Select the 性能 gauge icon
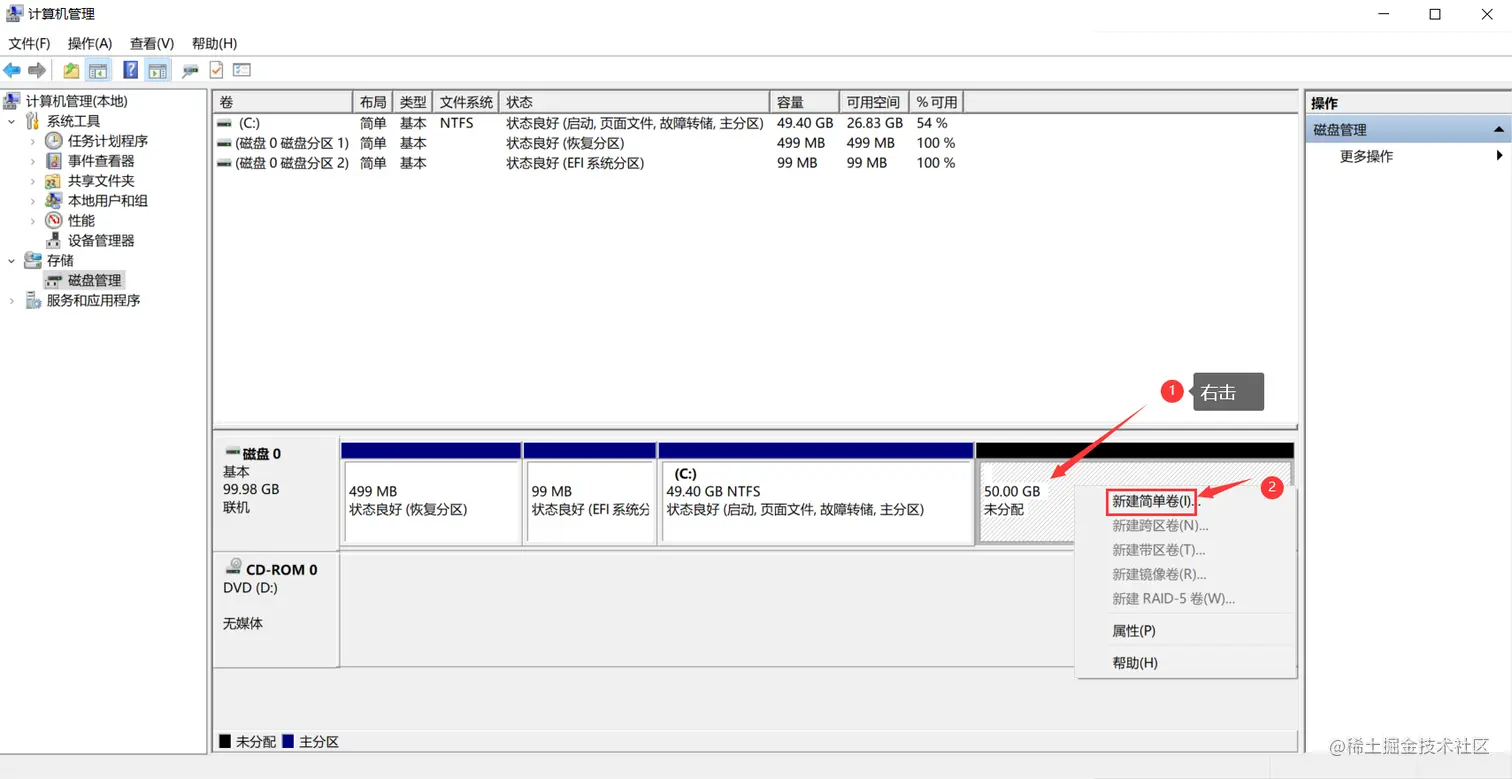The image size is (1512, 779). pyautogui.click(x=54, y=221)
